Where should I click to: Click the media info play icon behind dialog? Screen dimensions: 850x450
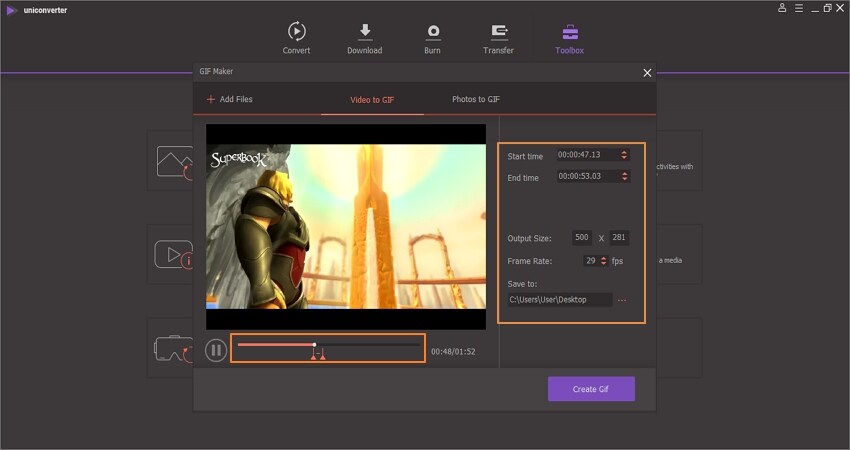pos(174,254)
